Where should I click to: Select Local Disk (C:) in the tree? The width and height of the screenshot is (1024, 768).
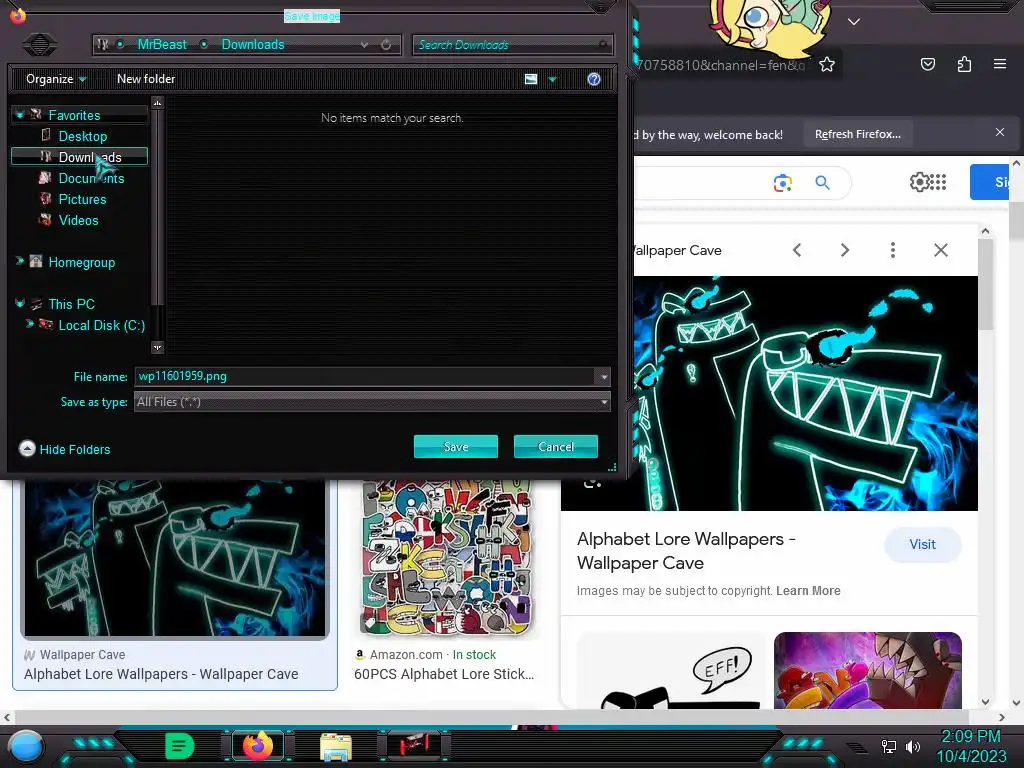pos(101,325)
